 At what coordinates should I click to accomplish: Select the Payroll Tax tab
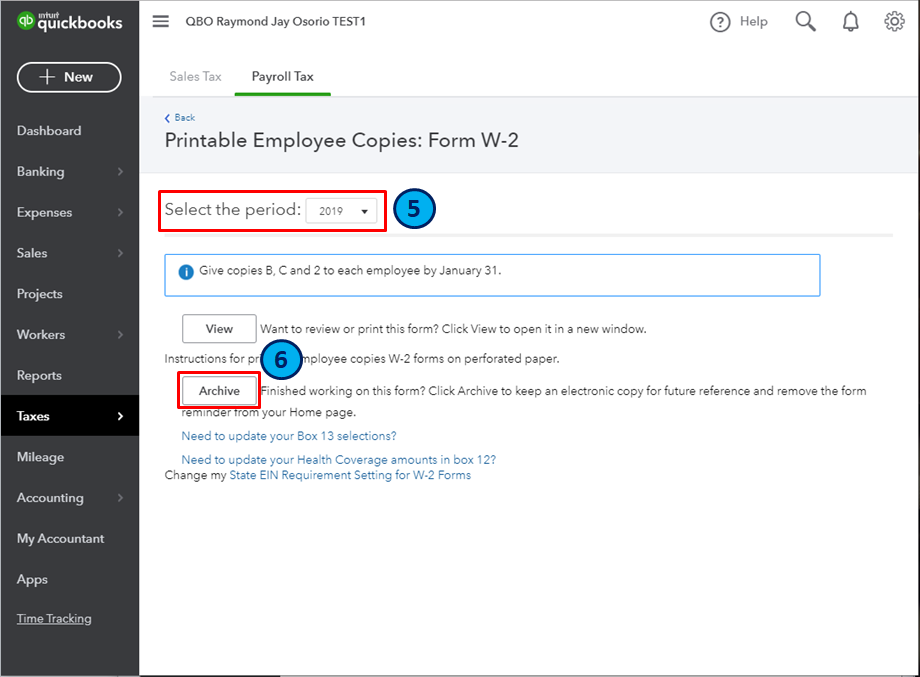(283, 77)
